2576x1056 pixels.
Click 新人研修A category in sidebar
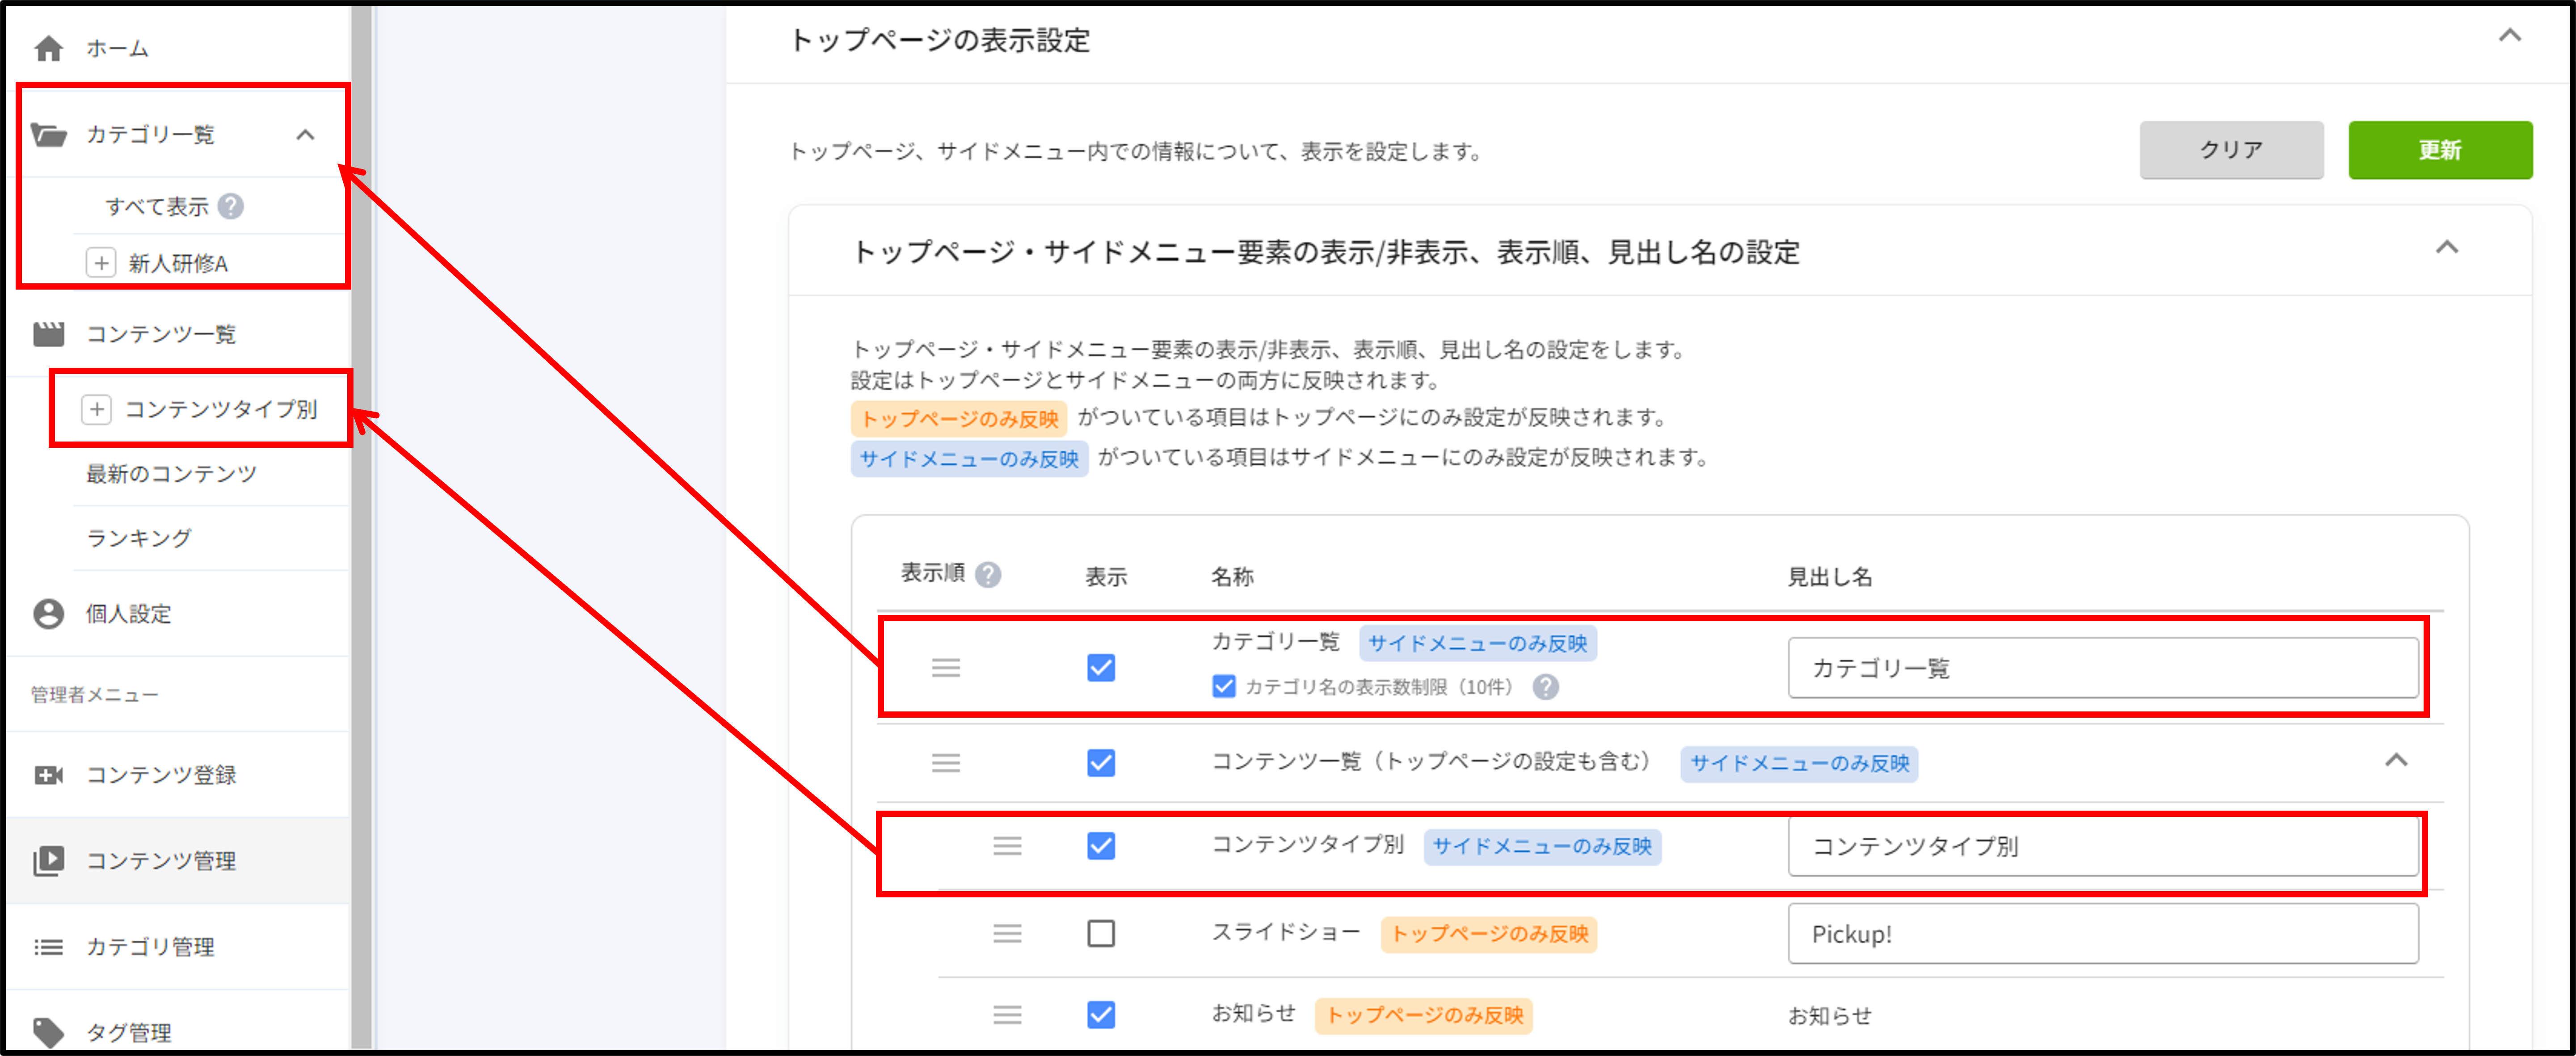(x=178, y=263)
